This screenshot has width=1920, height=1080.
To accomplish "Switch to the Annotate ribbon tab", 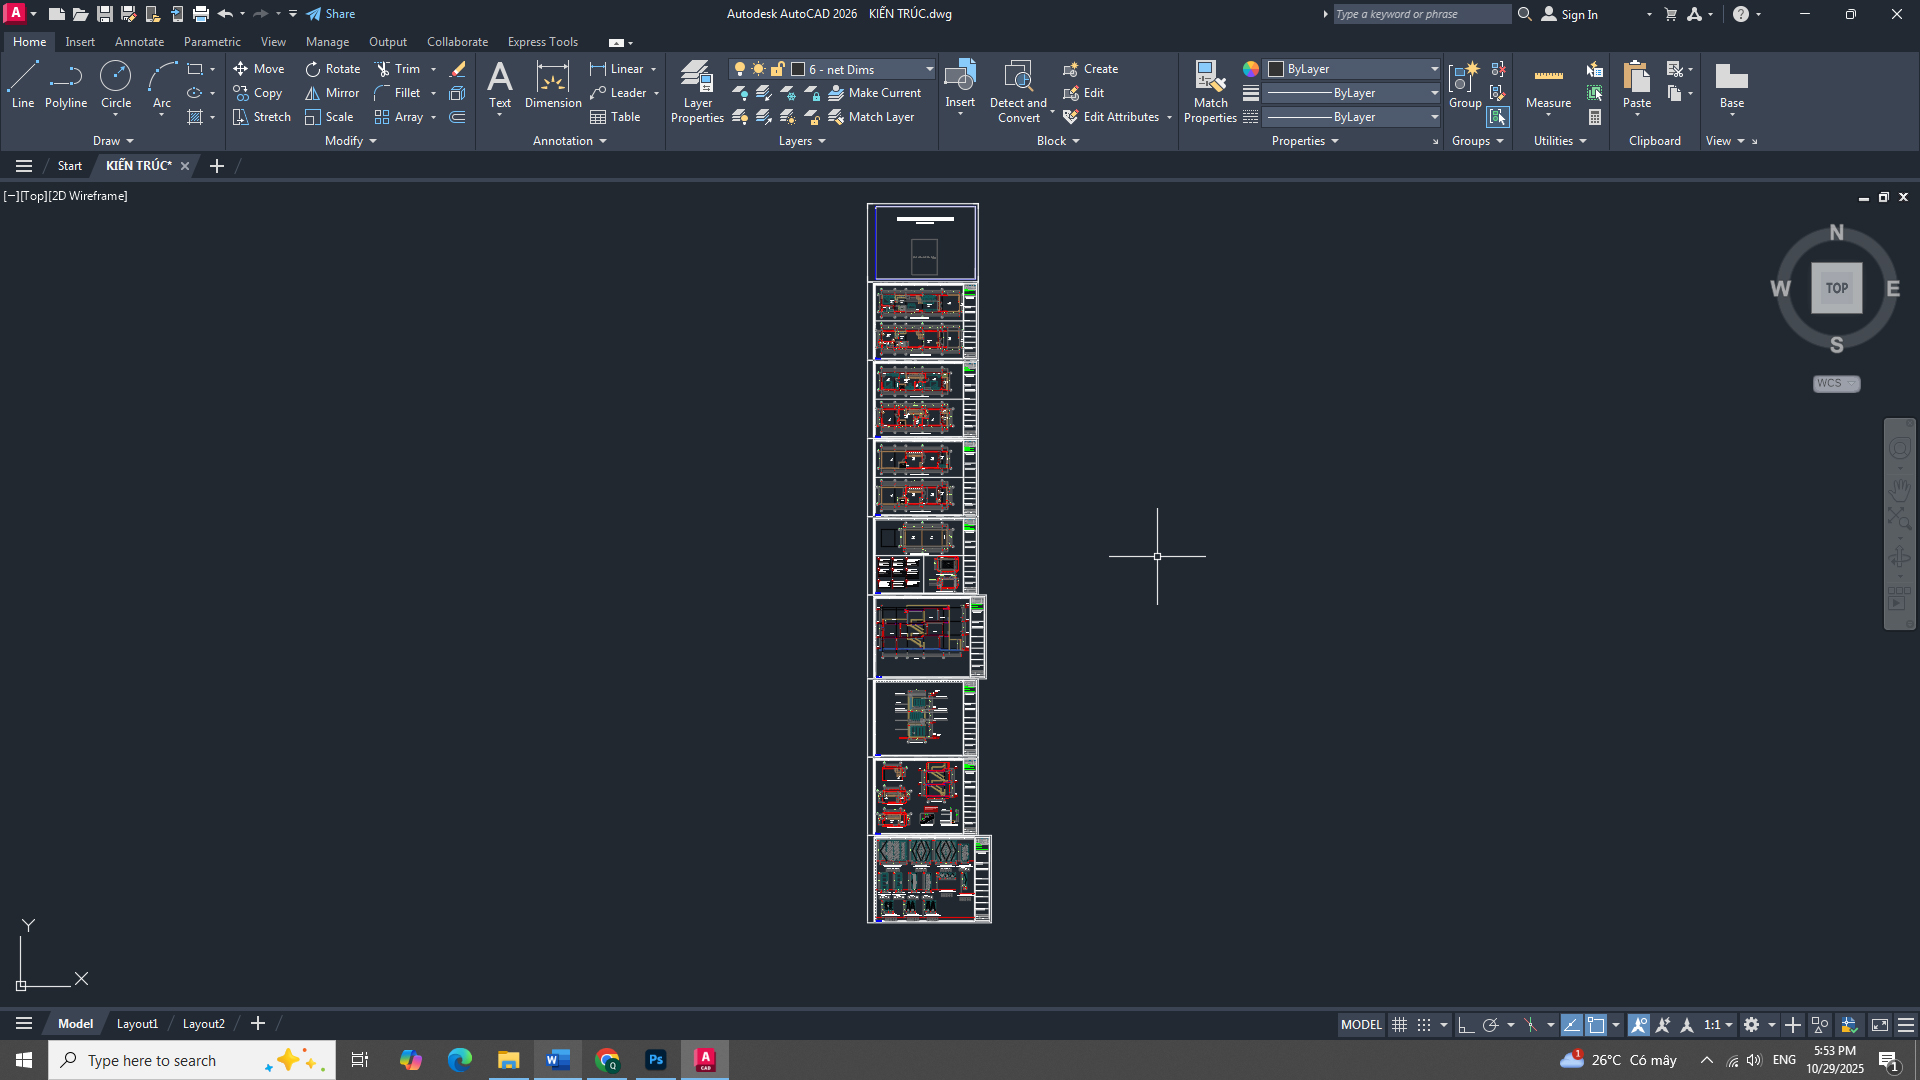I will point(139,42).
